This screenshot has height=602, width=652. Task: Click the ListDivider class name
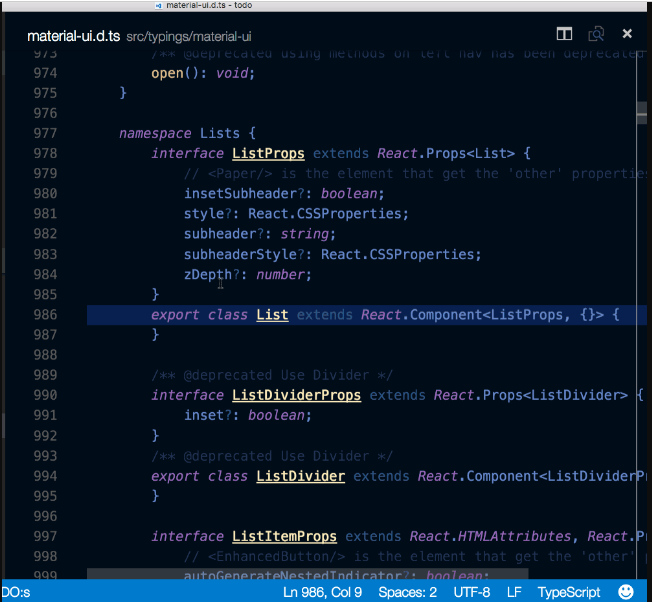[301, 476]
